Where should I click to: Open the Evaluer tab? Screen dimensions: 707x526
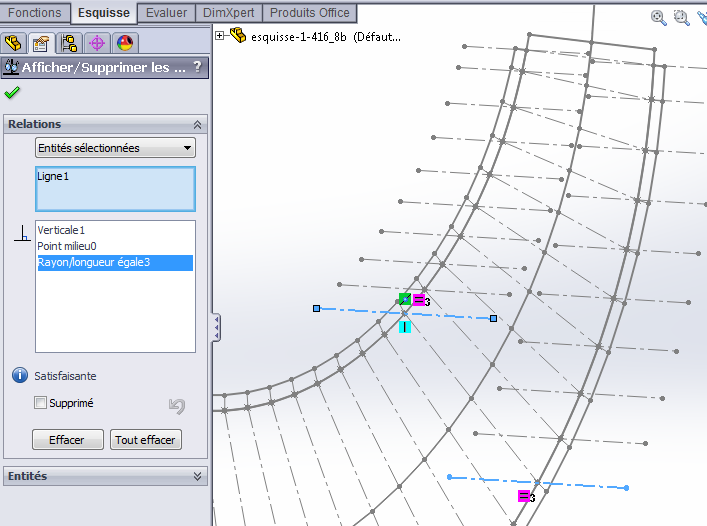[166, 13]
